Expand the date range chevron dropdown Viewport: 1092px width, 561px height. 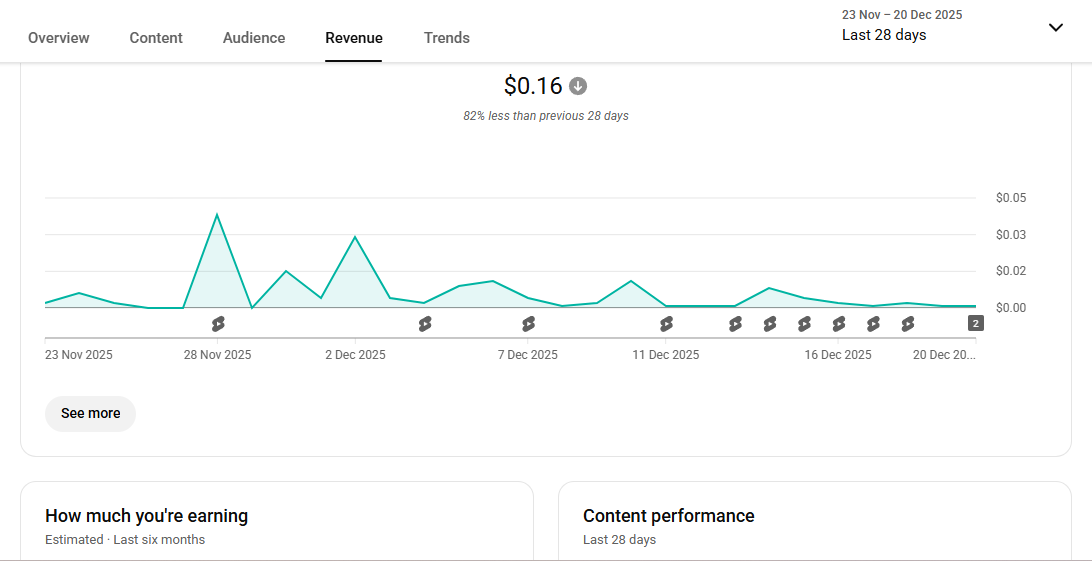pyautogui.click(x=1055, y=28)
